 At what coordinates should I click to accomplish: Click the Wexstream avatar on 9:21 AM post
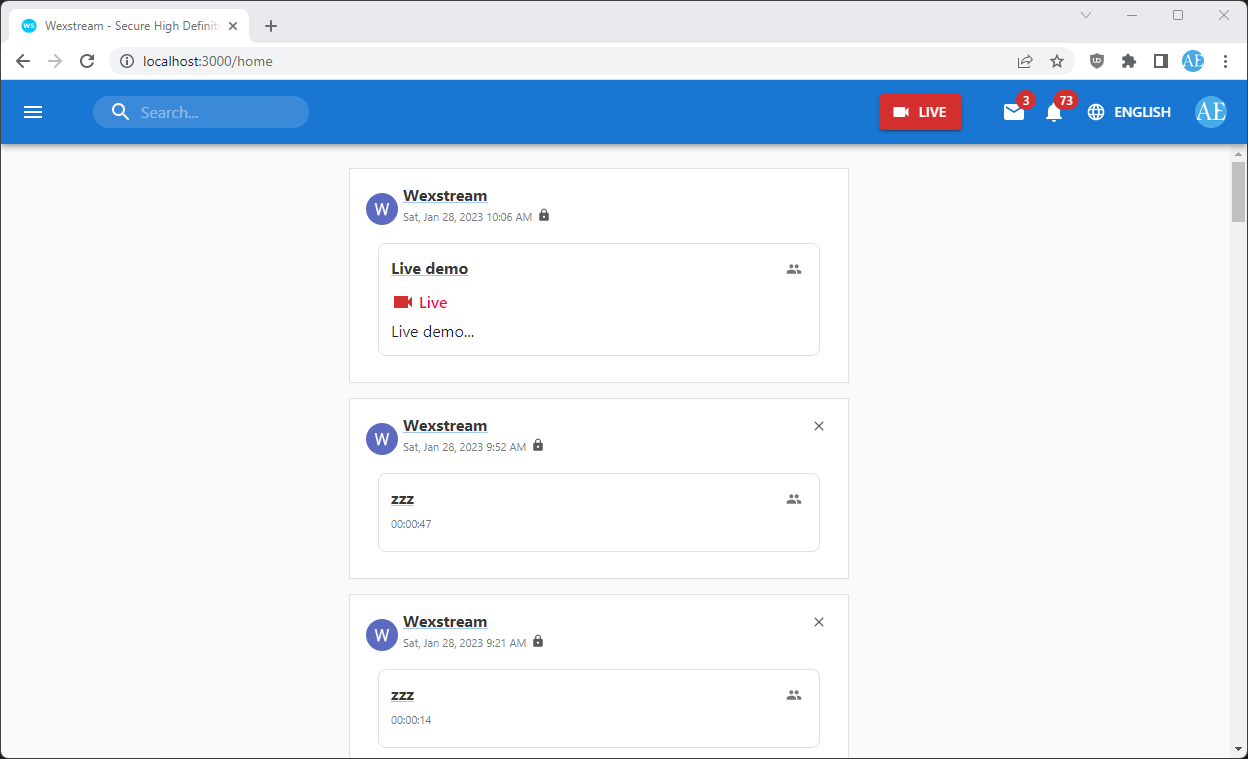click(382, 635)
